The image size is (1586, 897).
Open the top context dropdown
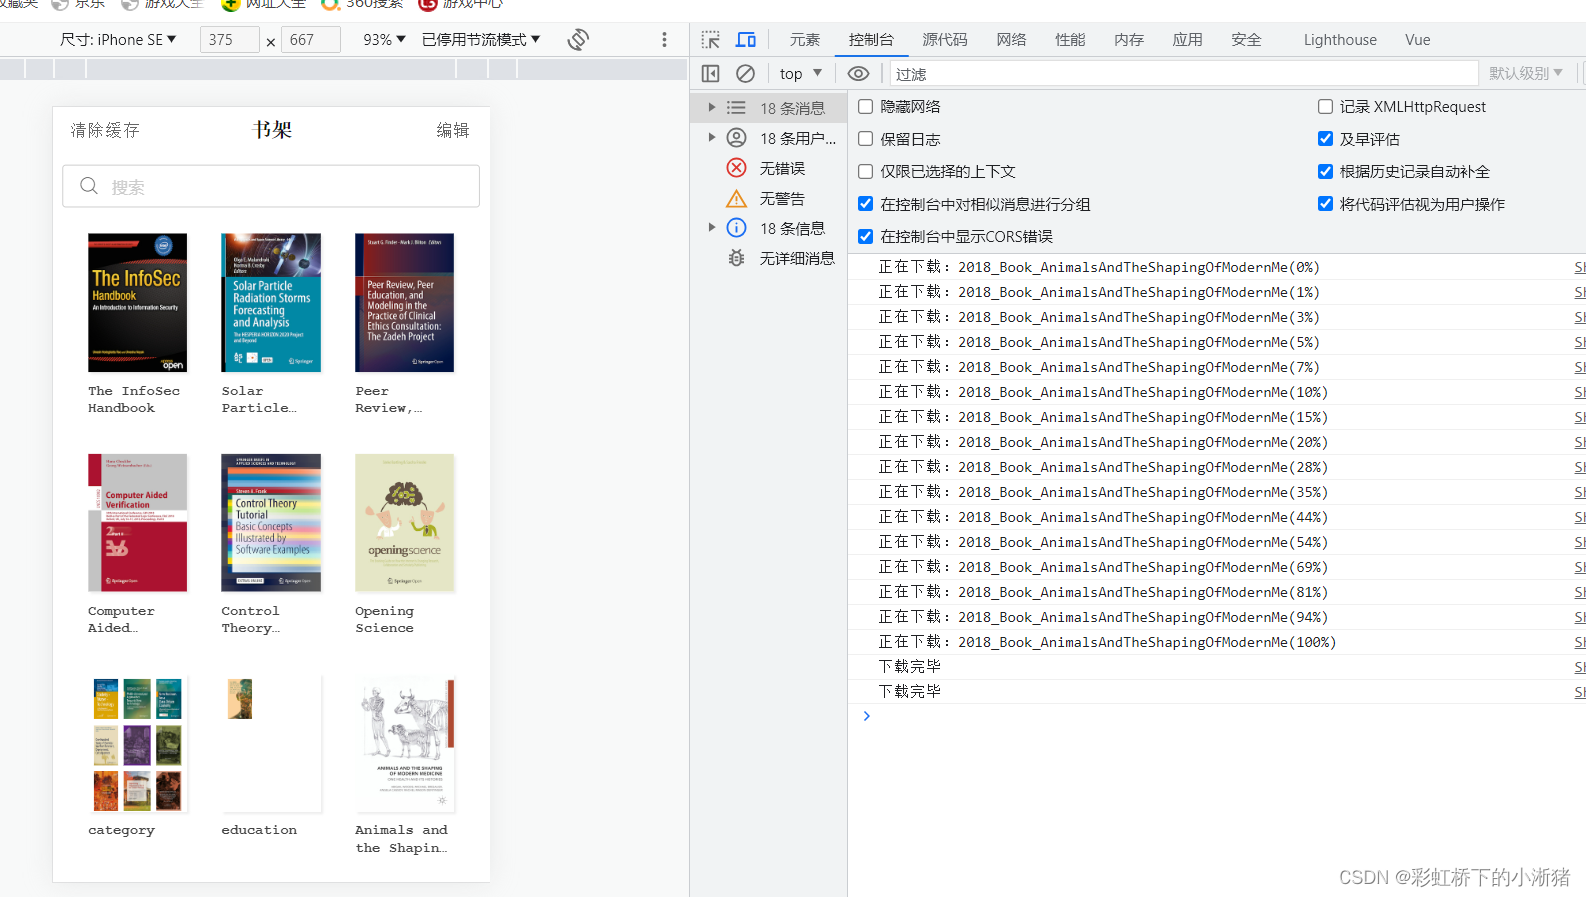click(801, 74)
